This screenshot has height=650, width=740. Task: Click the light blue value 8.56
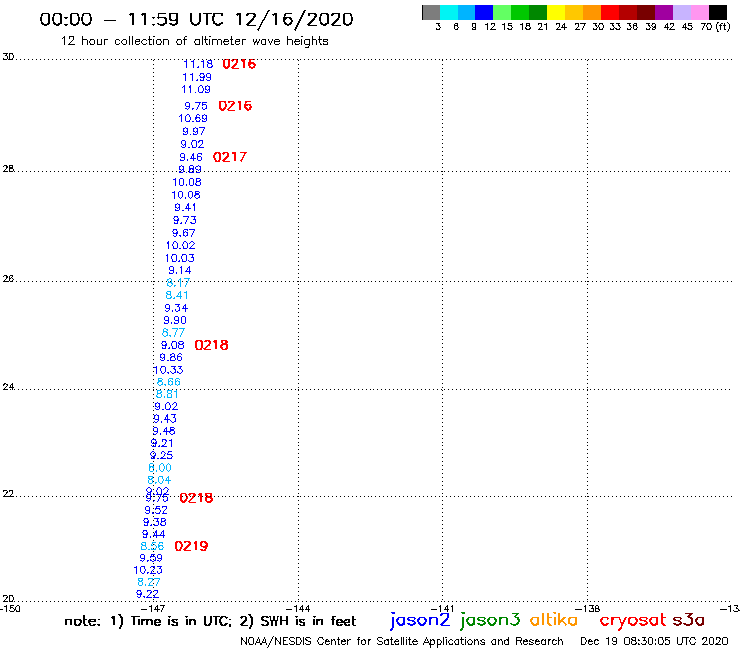[152, 546]
